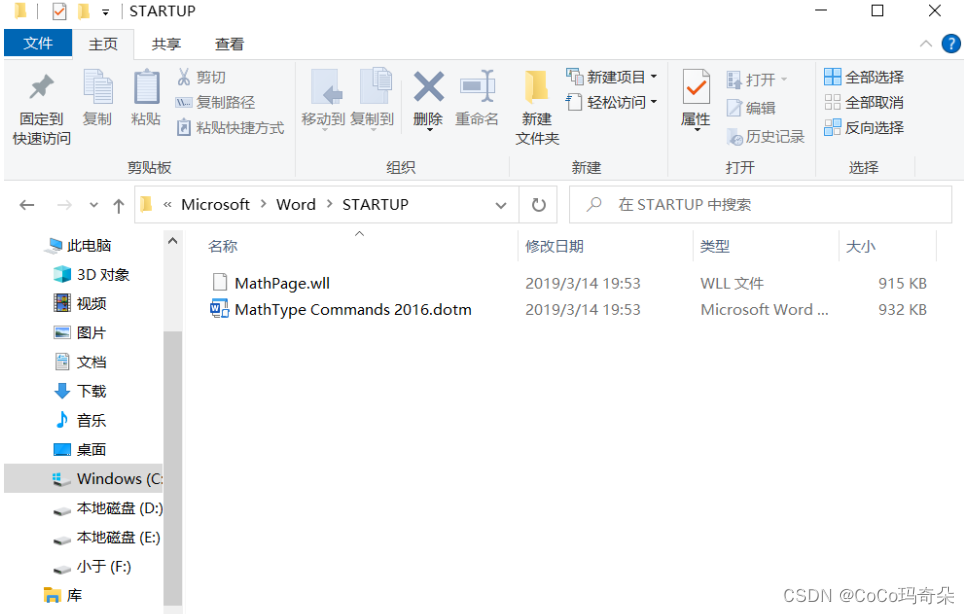Image resolution: width=970 pixels, height=614 pixels.
Task: Open the help question mark icon
Action: (951, 44)
